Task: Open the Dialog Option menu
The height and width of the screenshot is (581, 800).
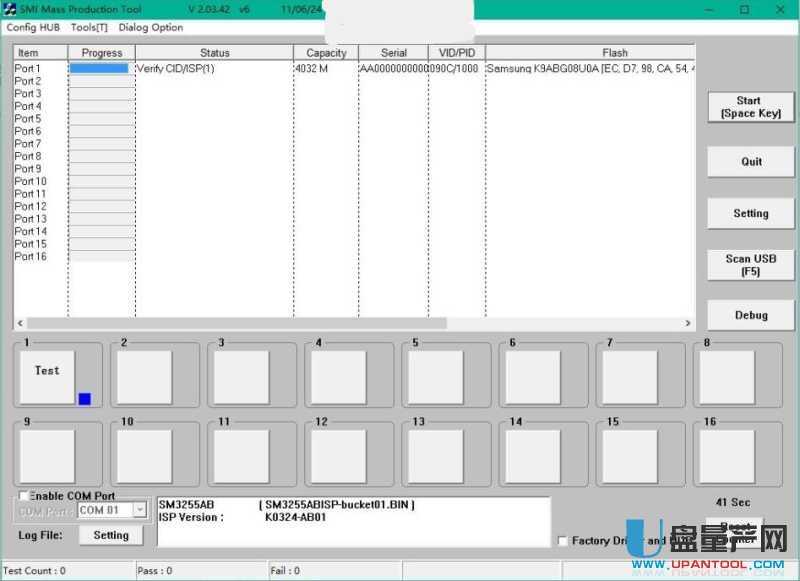Action: click(150, 27)
